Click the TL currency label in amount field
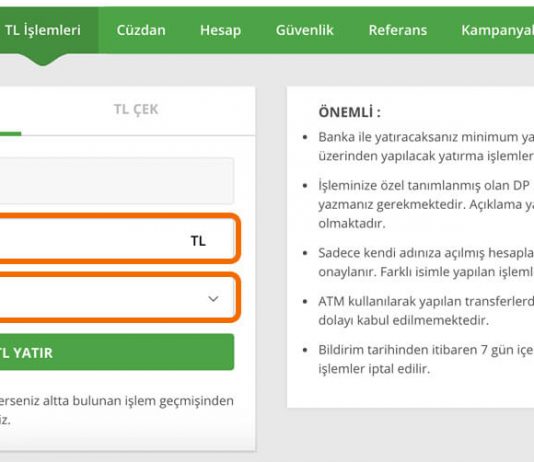The height and width of the screenshot is (462, 534). pyautogui.click(x=198, y=241)
